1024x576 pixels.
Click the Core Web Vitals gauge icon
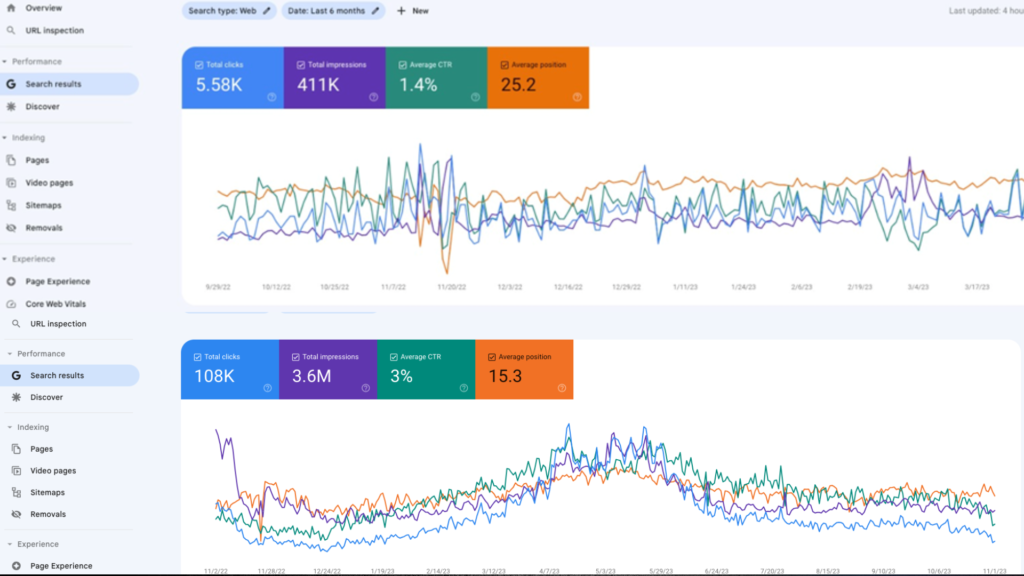[11, 304]
